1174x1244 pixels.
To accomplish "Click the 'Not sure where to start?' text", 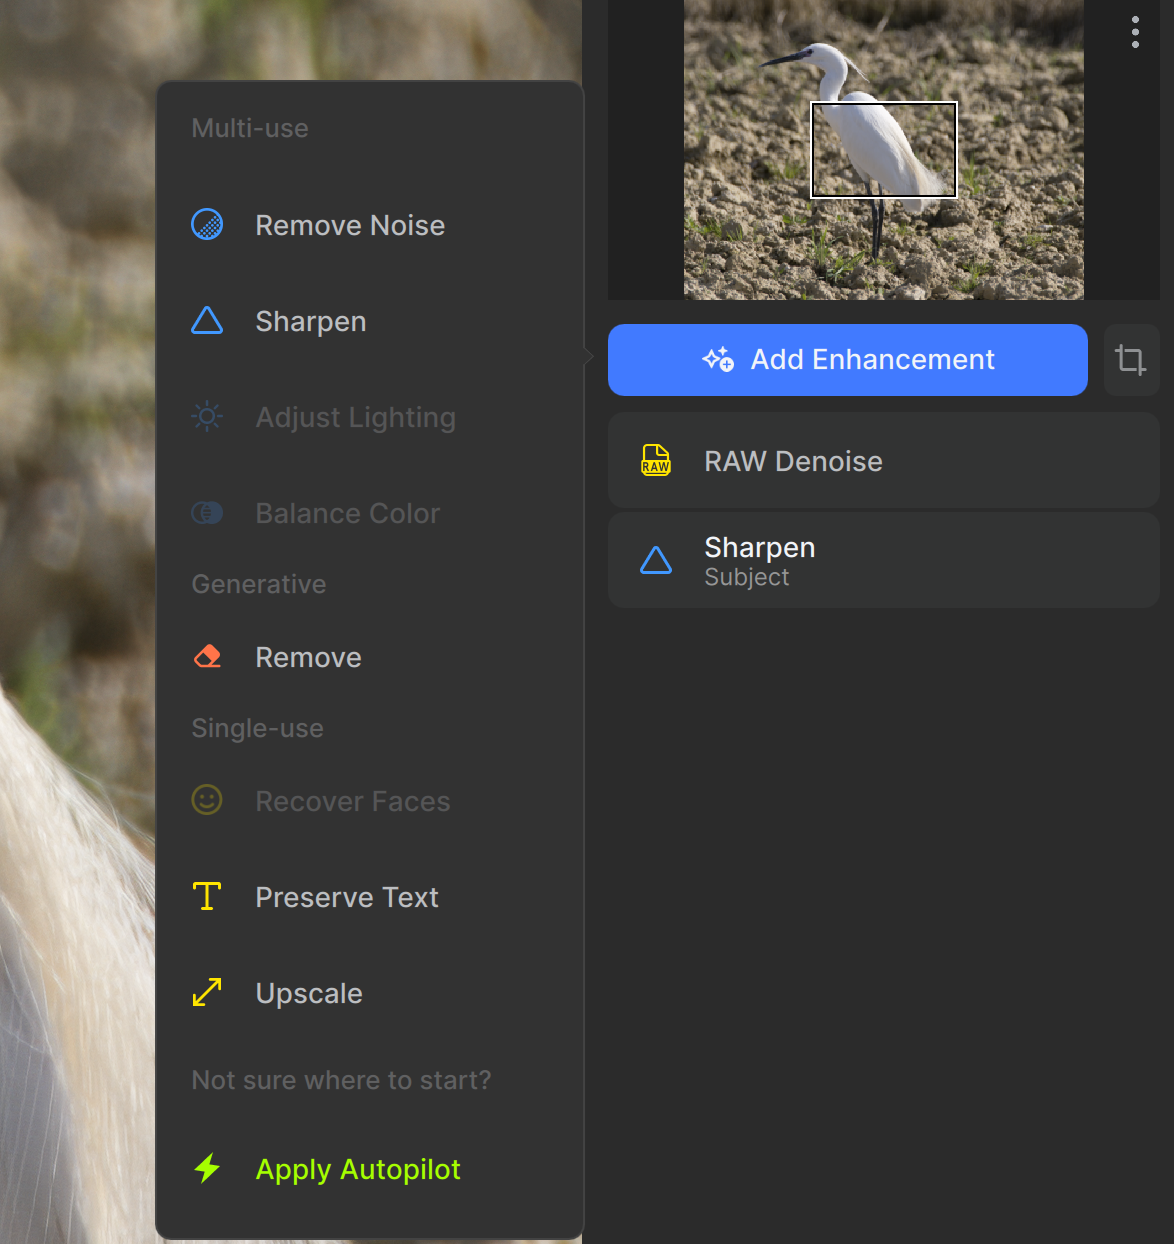I will (x=342, y=1080).
